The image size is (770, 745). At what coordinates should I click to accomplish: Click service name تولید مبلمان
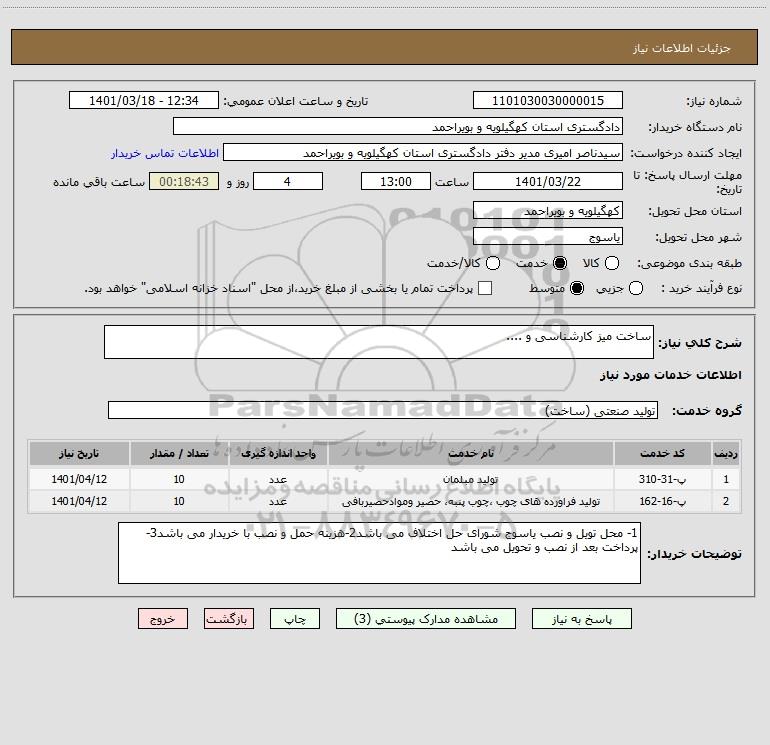(x=470, y=479)
